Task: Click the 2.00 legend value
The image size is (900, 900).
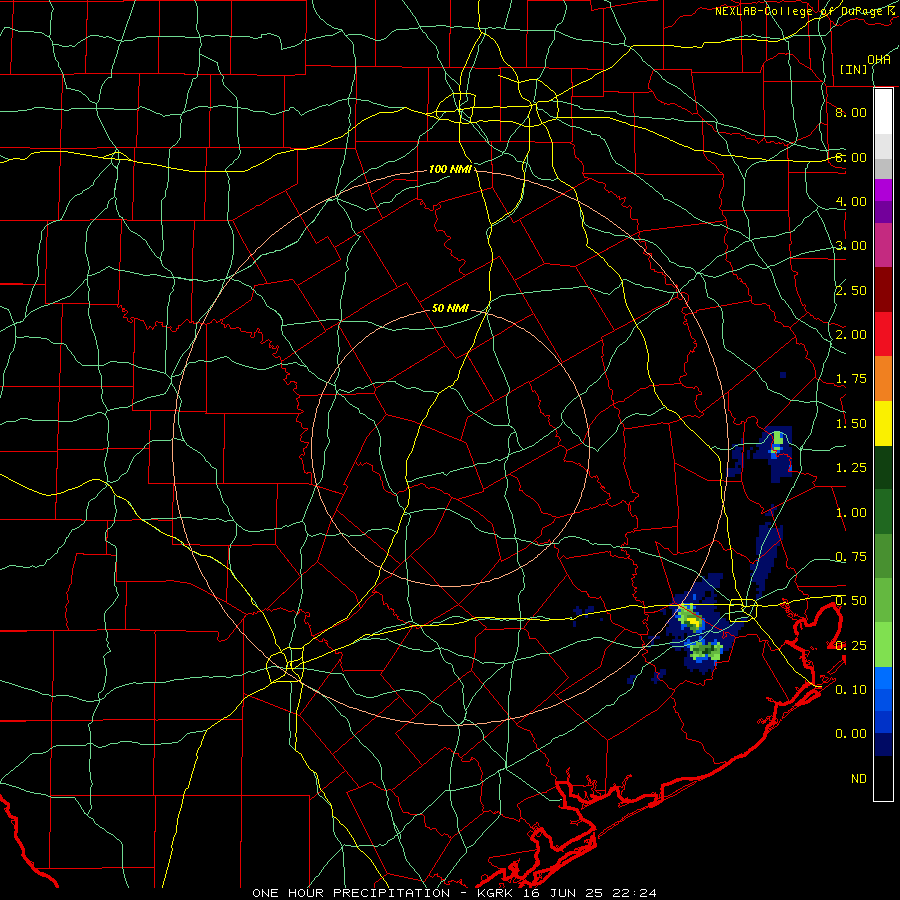Action: click(851, 335)
